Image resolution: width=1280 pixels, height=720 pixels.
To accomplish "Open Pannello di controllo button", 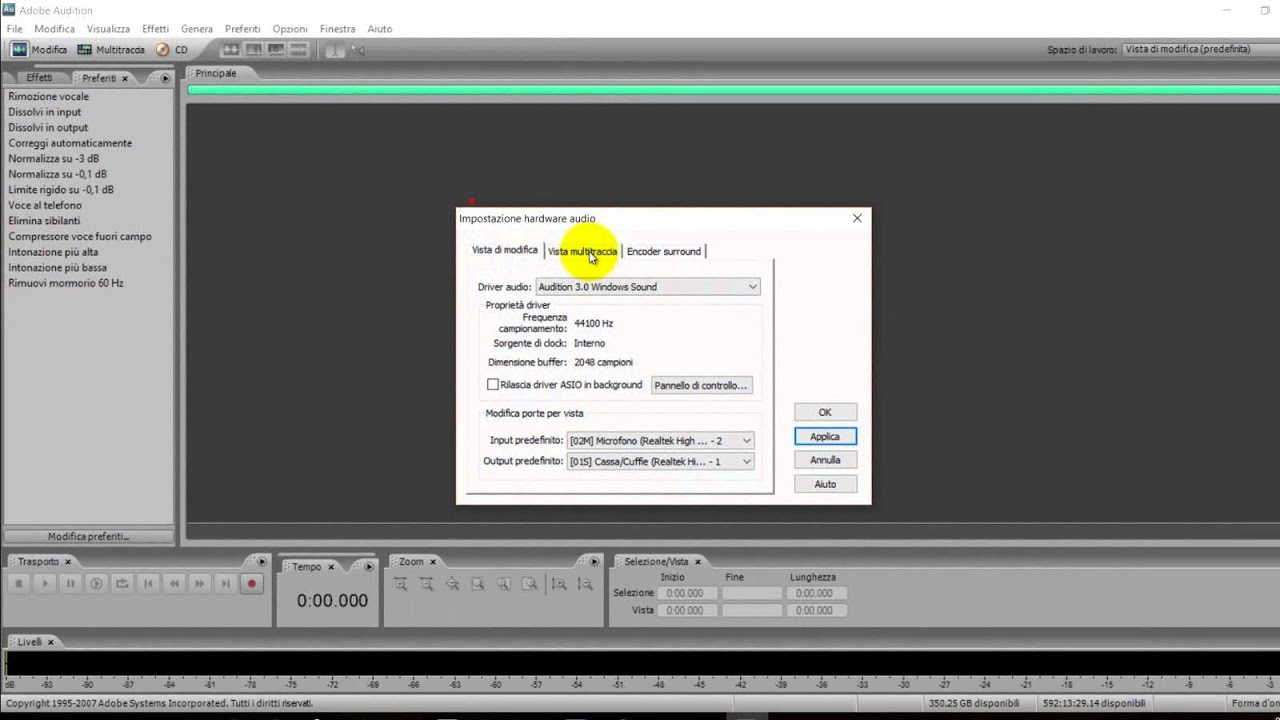I will 701,385.
